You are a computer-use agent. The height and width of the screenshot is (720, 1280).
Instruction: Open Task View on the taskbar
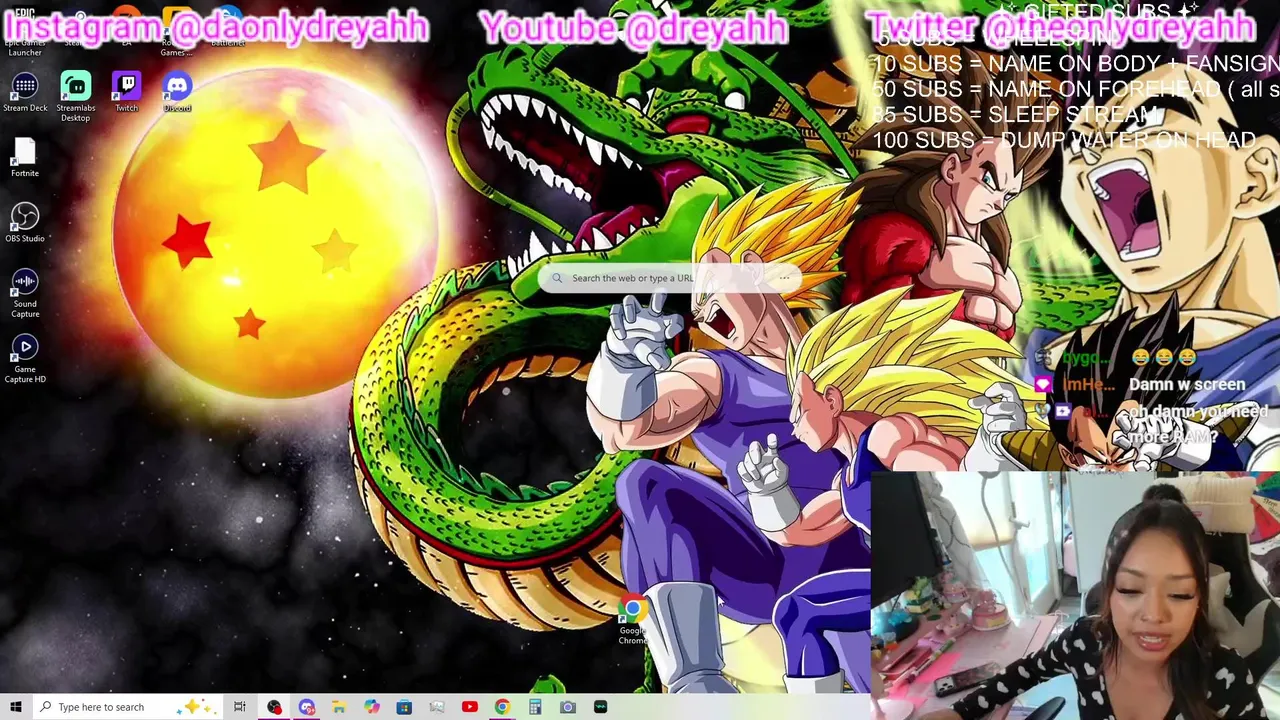pyautogui.click(x=240, y=707)
